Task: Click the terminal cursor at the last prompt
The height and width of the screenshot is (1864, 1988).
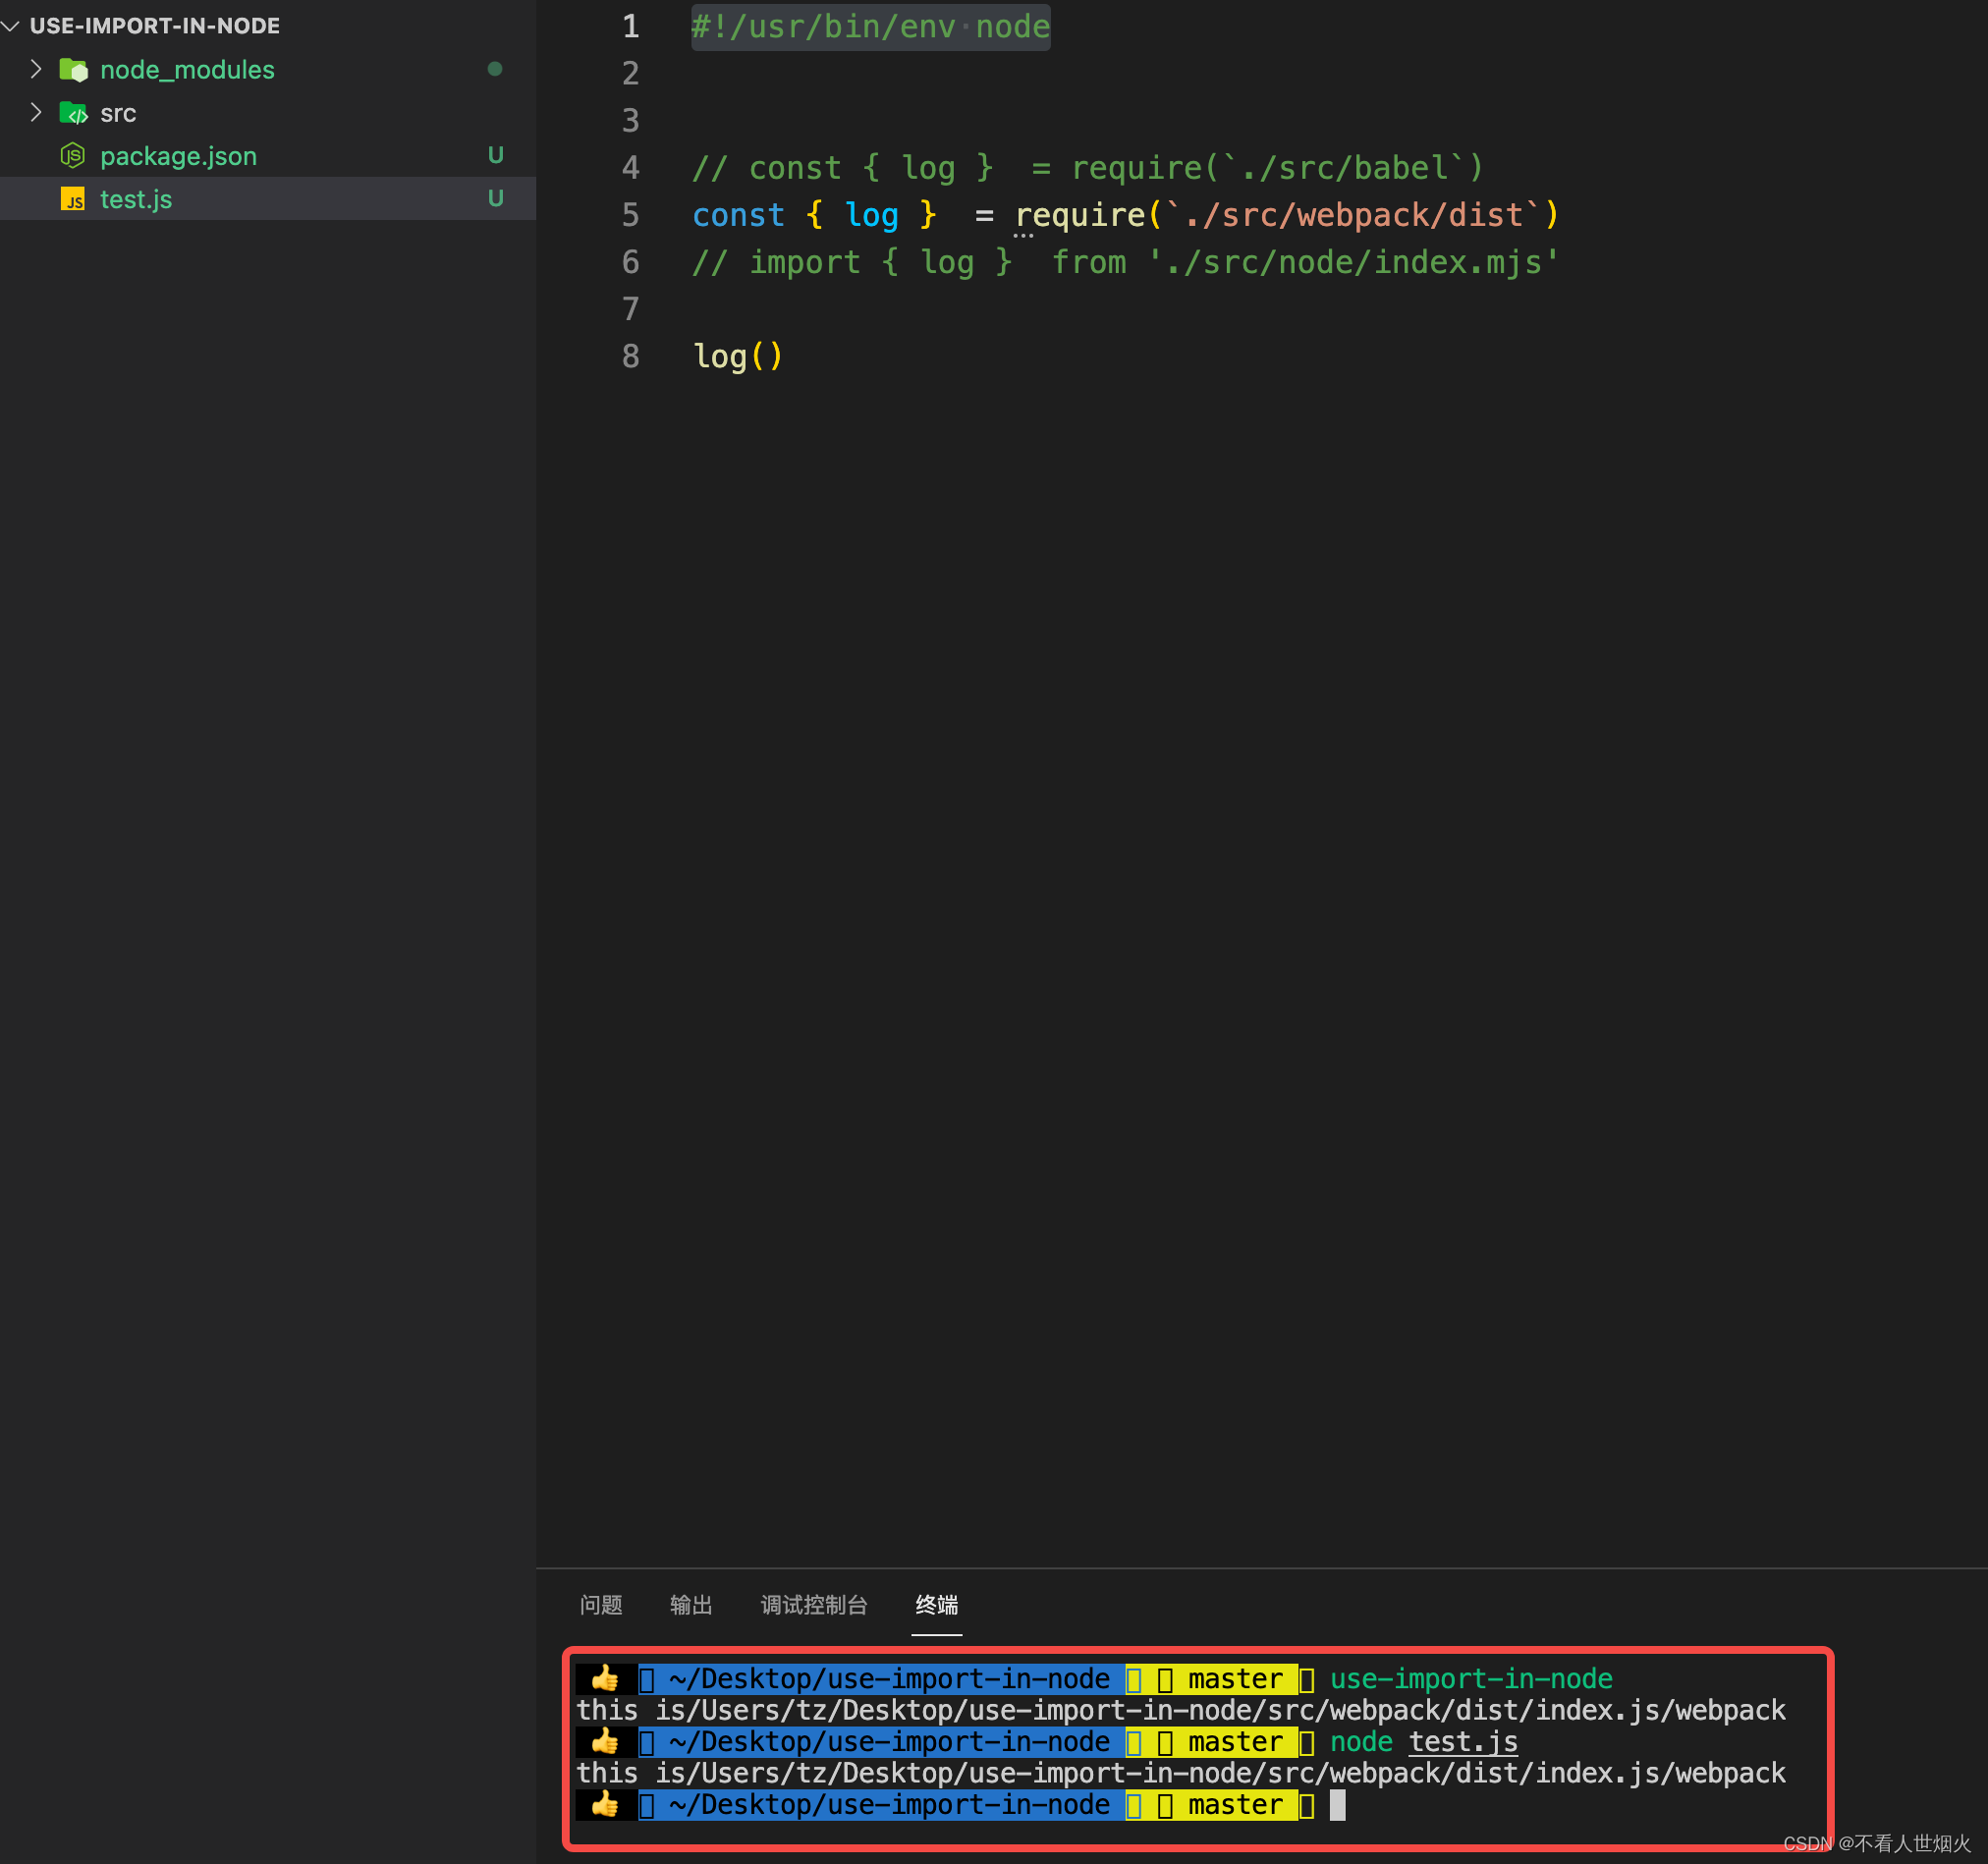Action: point(1337,1805)
